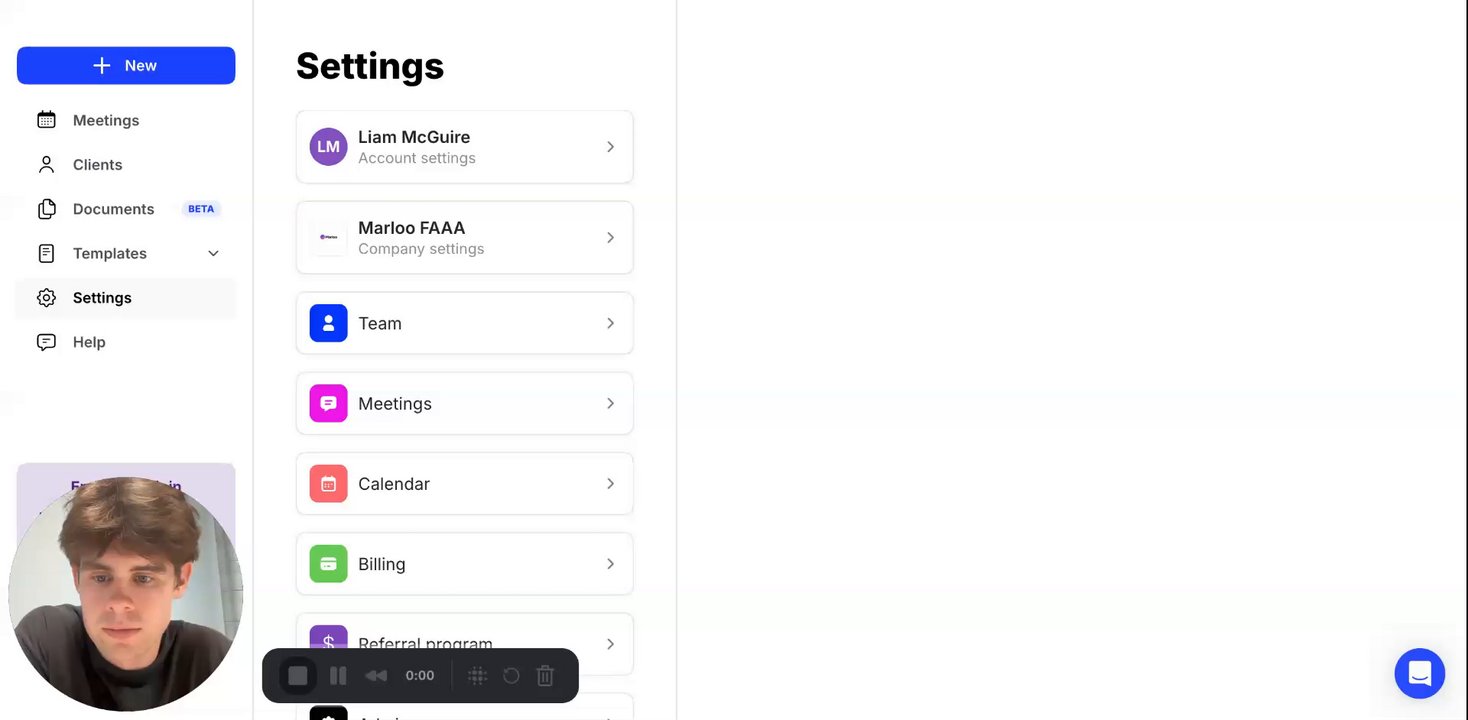Screen dimensions: 1468x720
Task: Delete the recording using the trash icon
Action: coord(545,676)
